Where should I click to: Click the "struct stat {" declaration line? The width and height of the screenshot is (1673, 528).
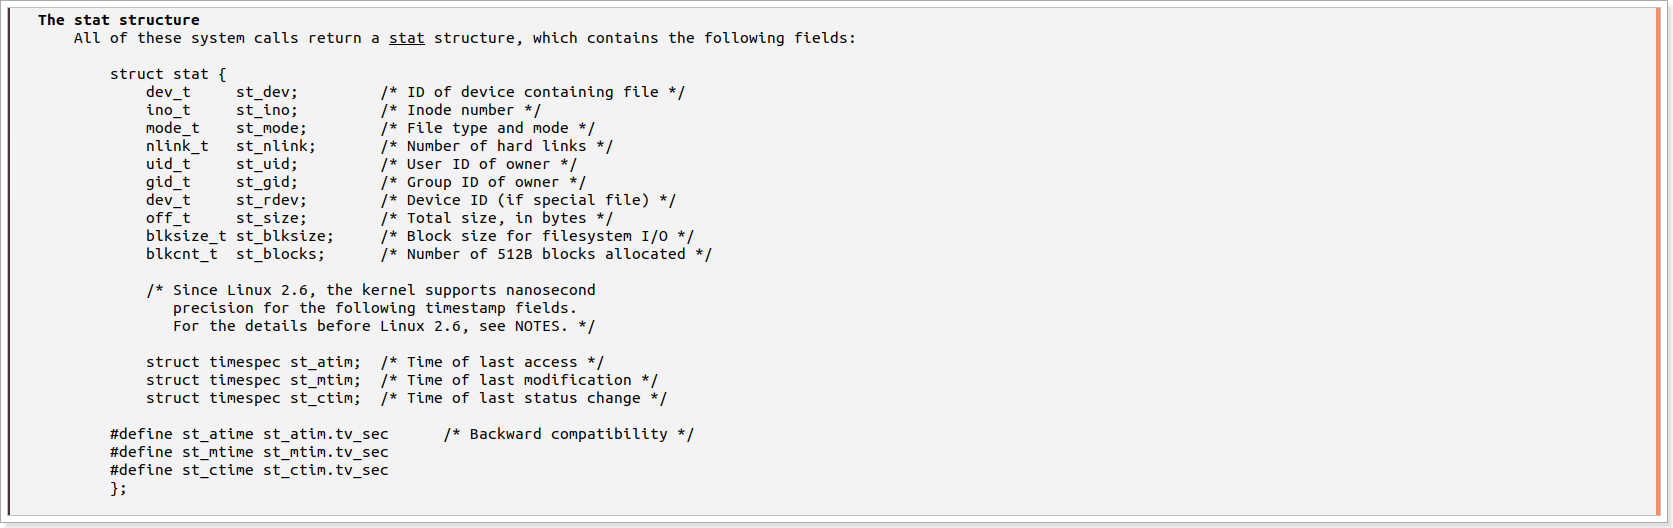click(x=168, y=74)
